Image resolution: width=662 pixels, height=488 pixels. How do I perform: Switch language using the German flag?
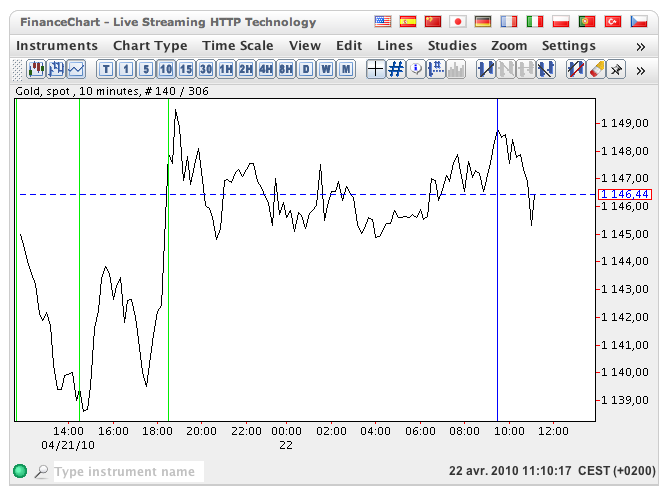tap(484, 21)
